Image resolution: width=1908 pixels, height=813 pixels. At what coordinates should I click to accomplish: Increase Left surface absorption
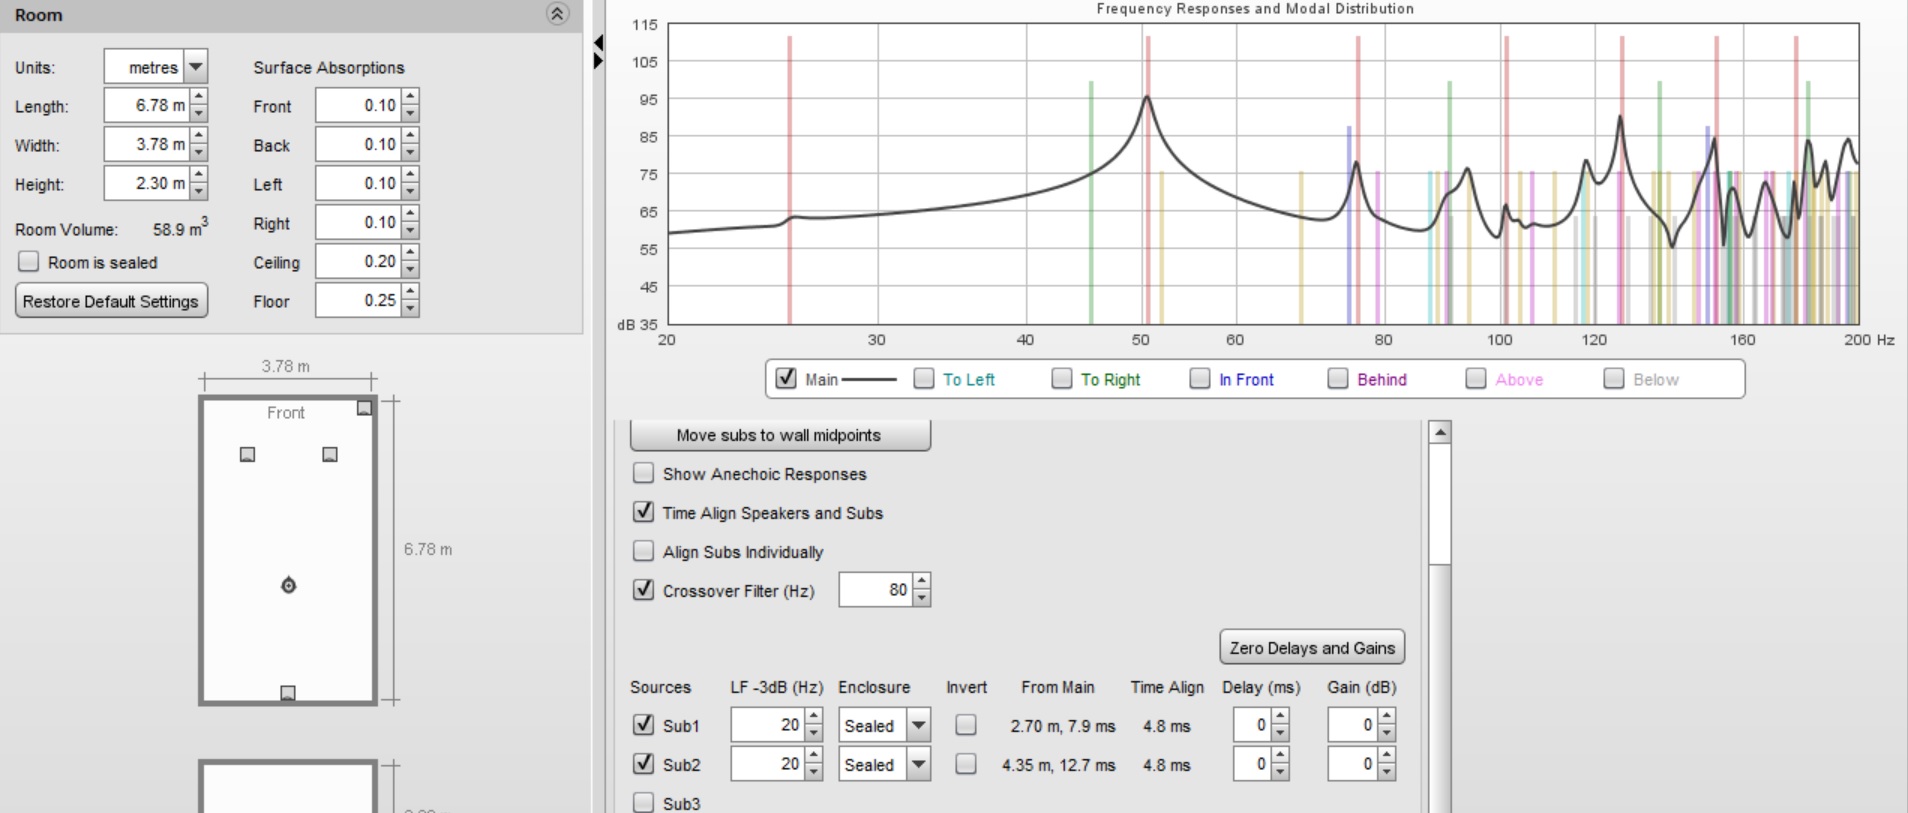410,175
